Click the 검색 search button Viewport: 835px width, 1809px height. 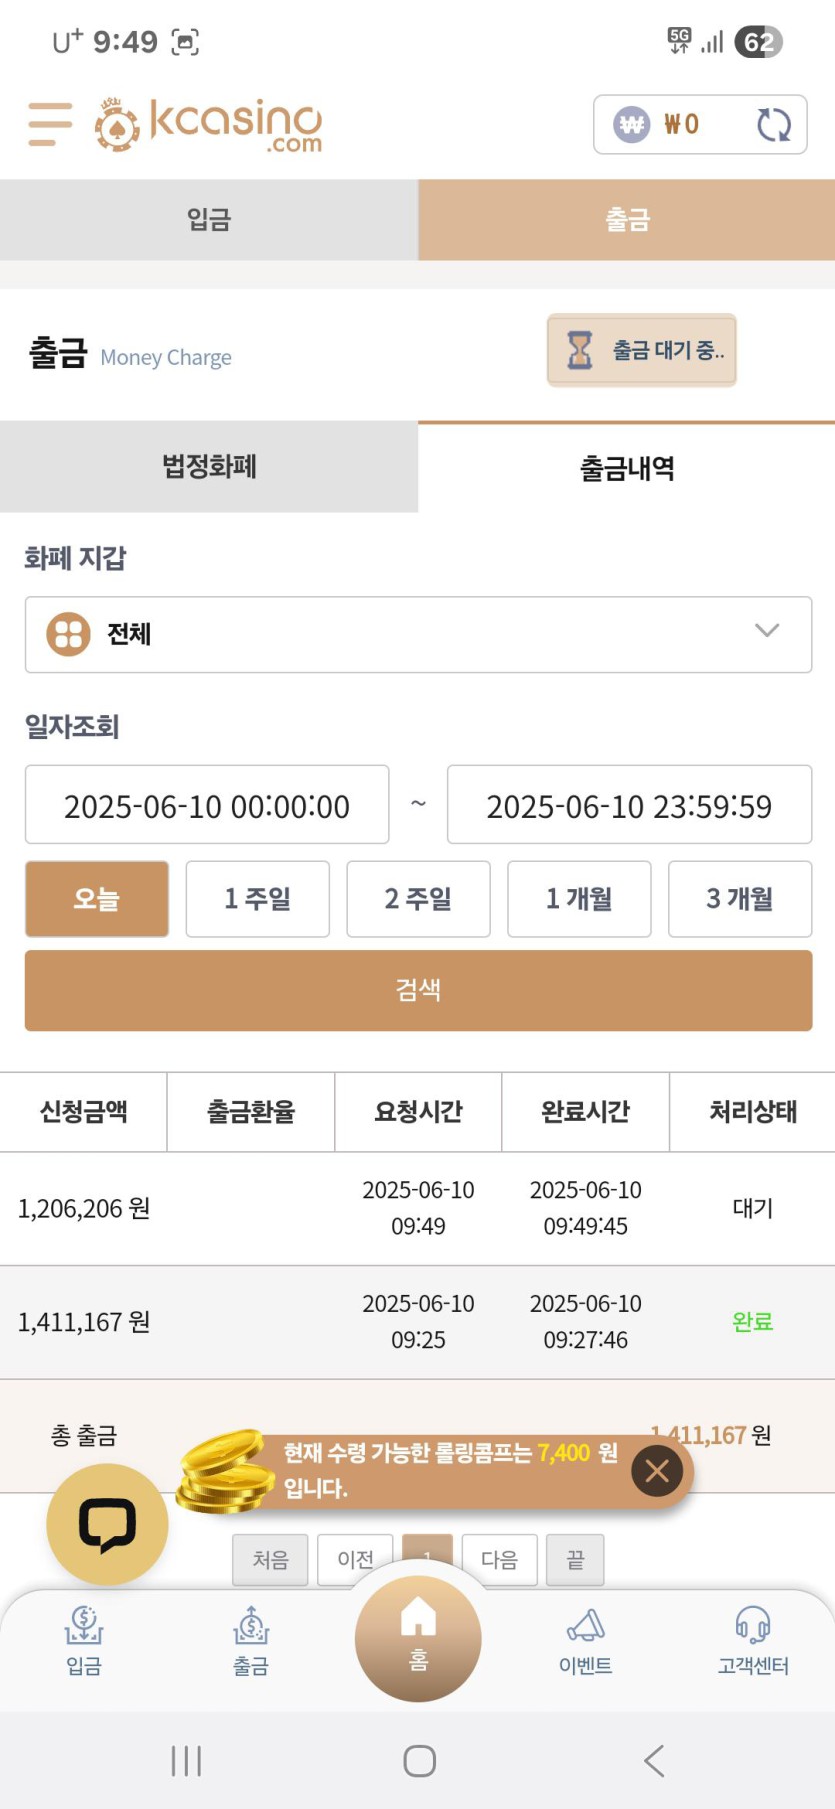coord(418,990)
